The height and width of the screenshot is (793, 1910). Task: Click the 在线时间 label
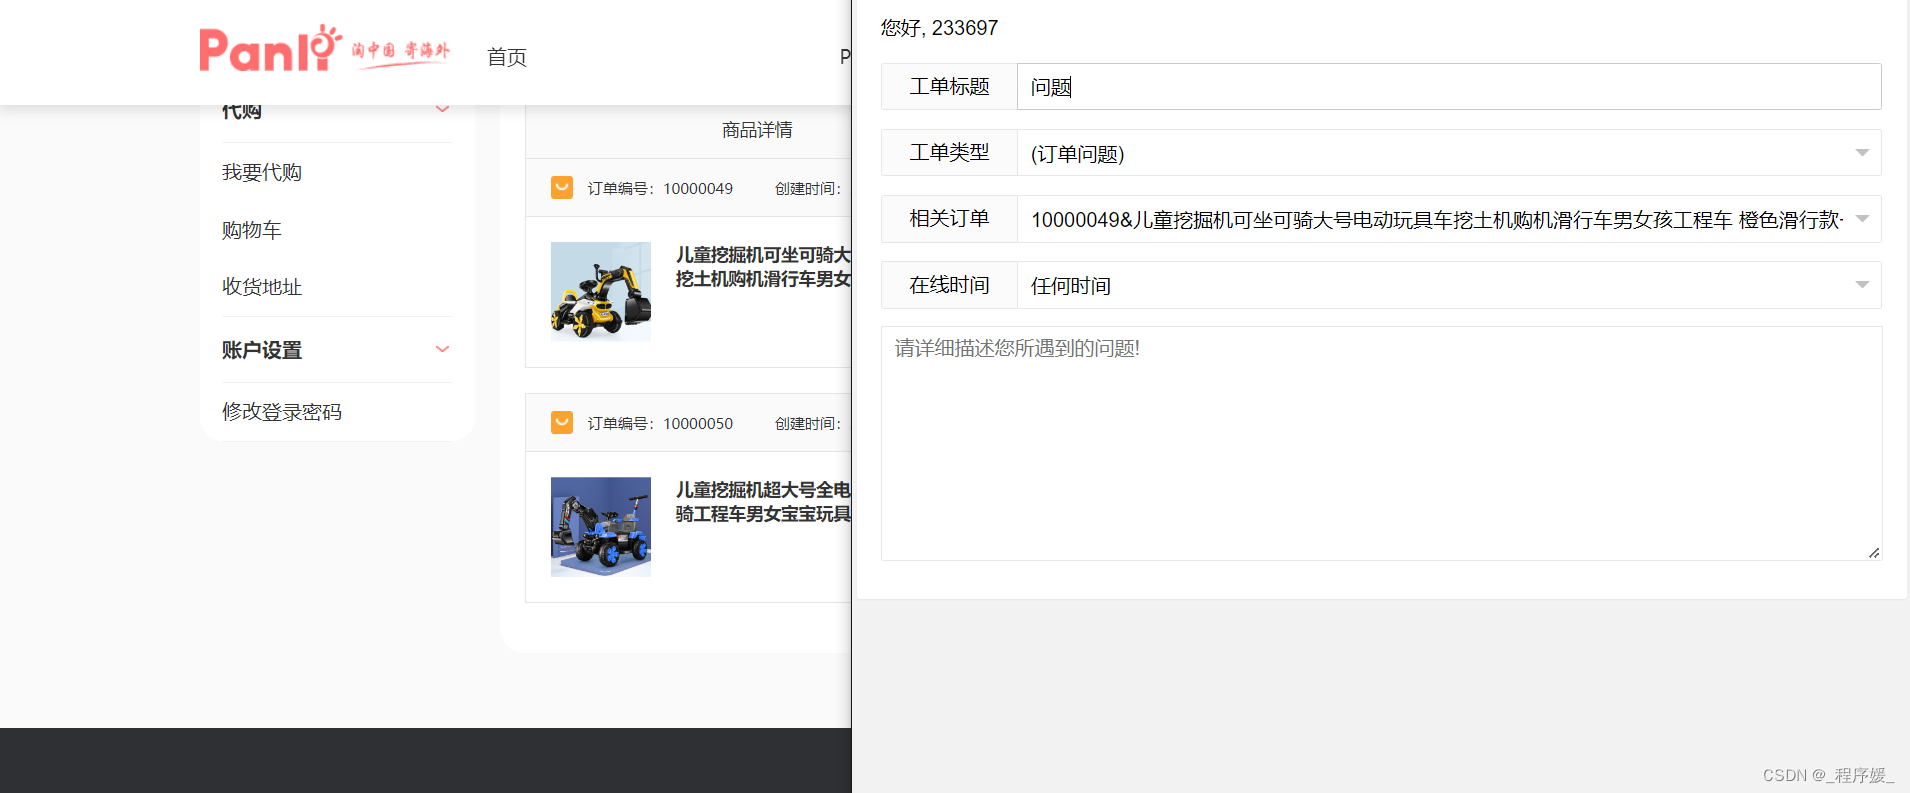point(949,285)
